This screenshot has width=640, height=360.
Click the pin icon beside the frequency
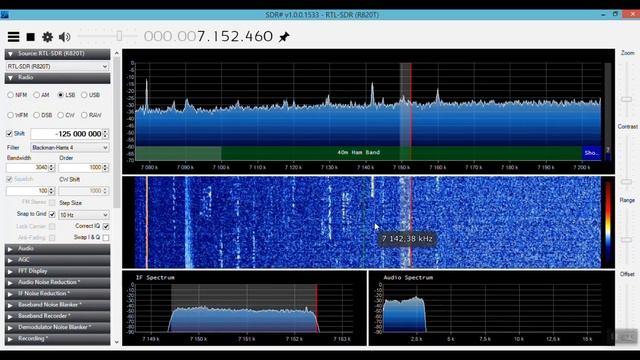click(284, 37)
